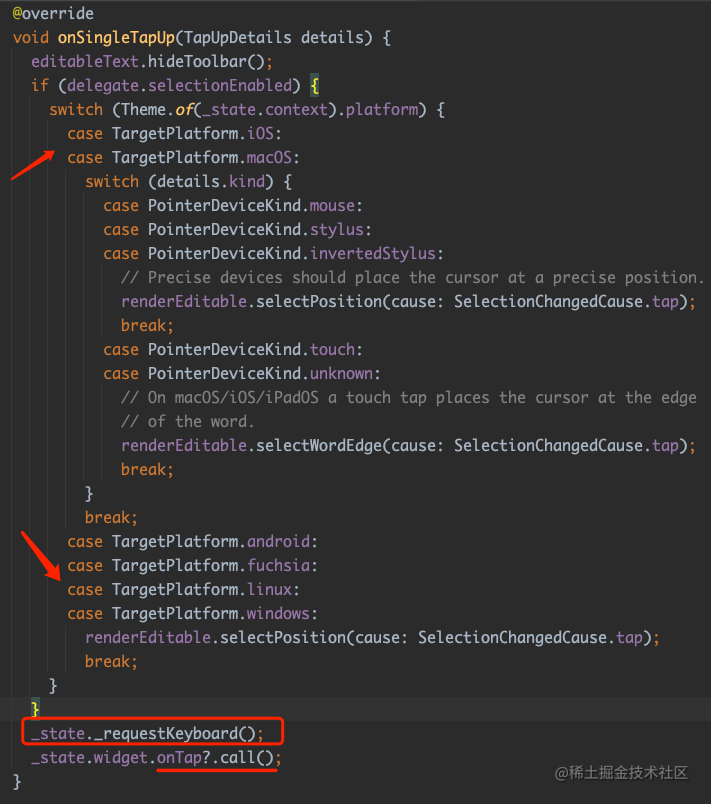
Task: Click the @override annotation
Action: coord(53,13)
